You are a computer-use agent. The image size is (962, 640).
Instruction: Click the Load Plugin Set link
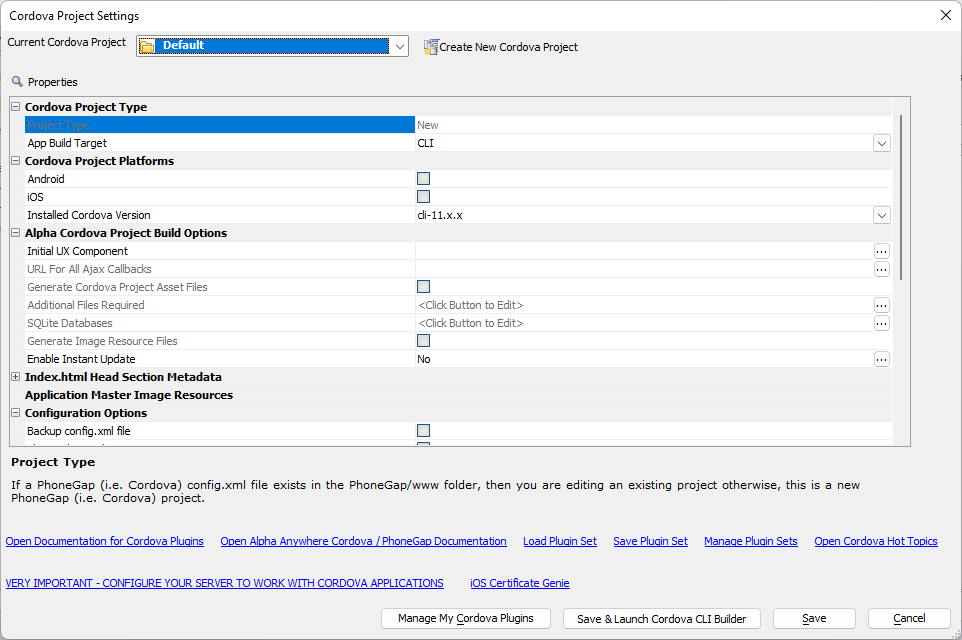pyautogui.click(x=560, y=541)
